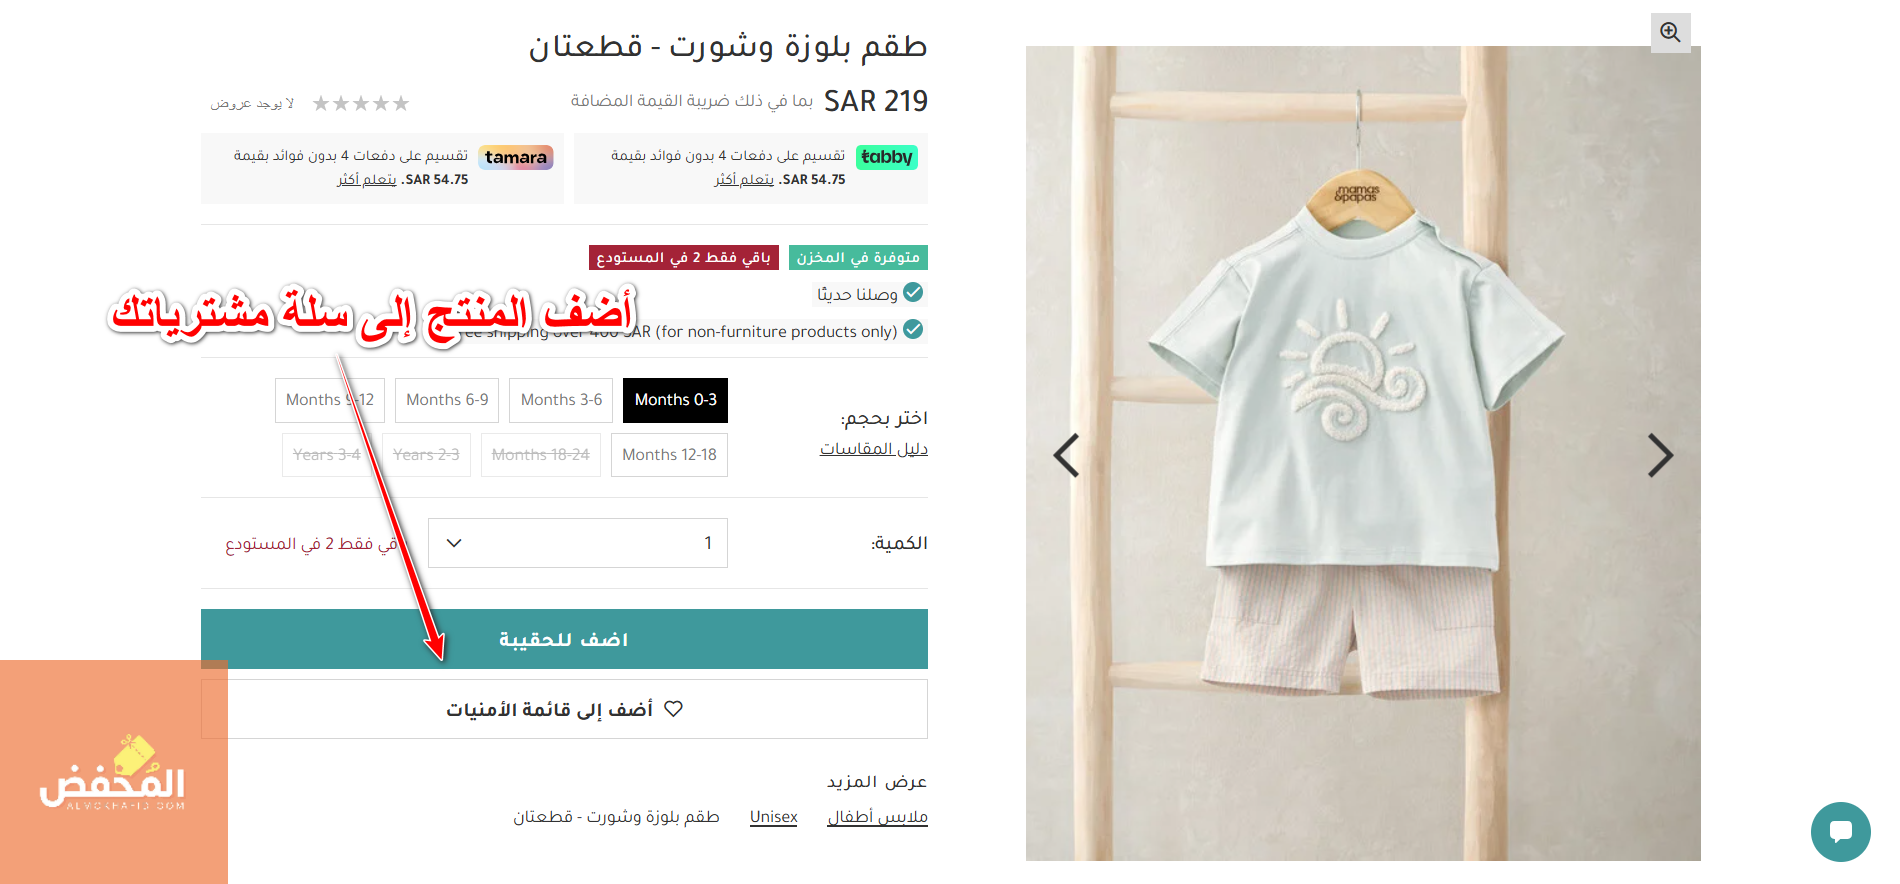Click the tamara logo badge
This screenshot has width=1900, height=884.
[x=516, y=157]
